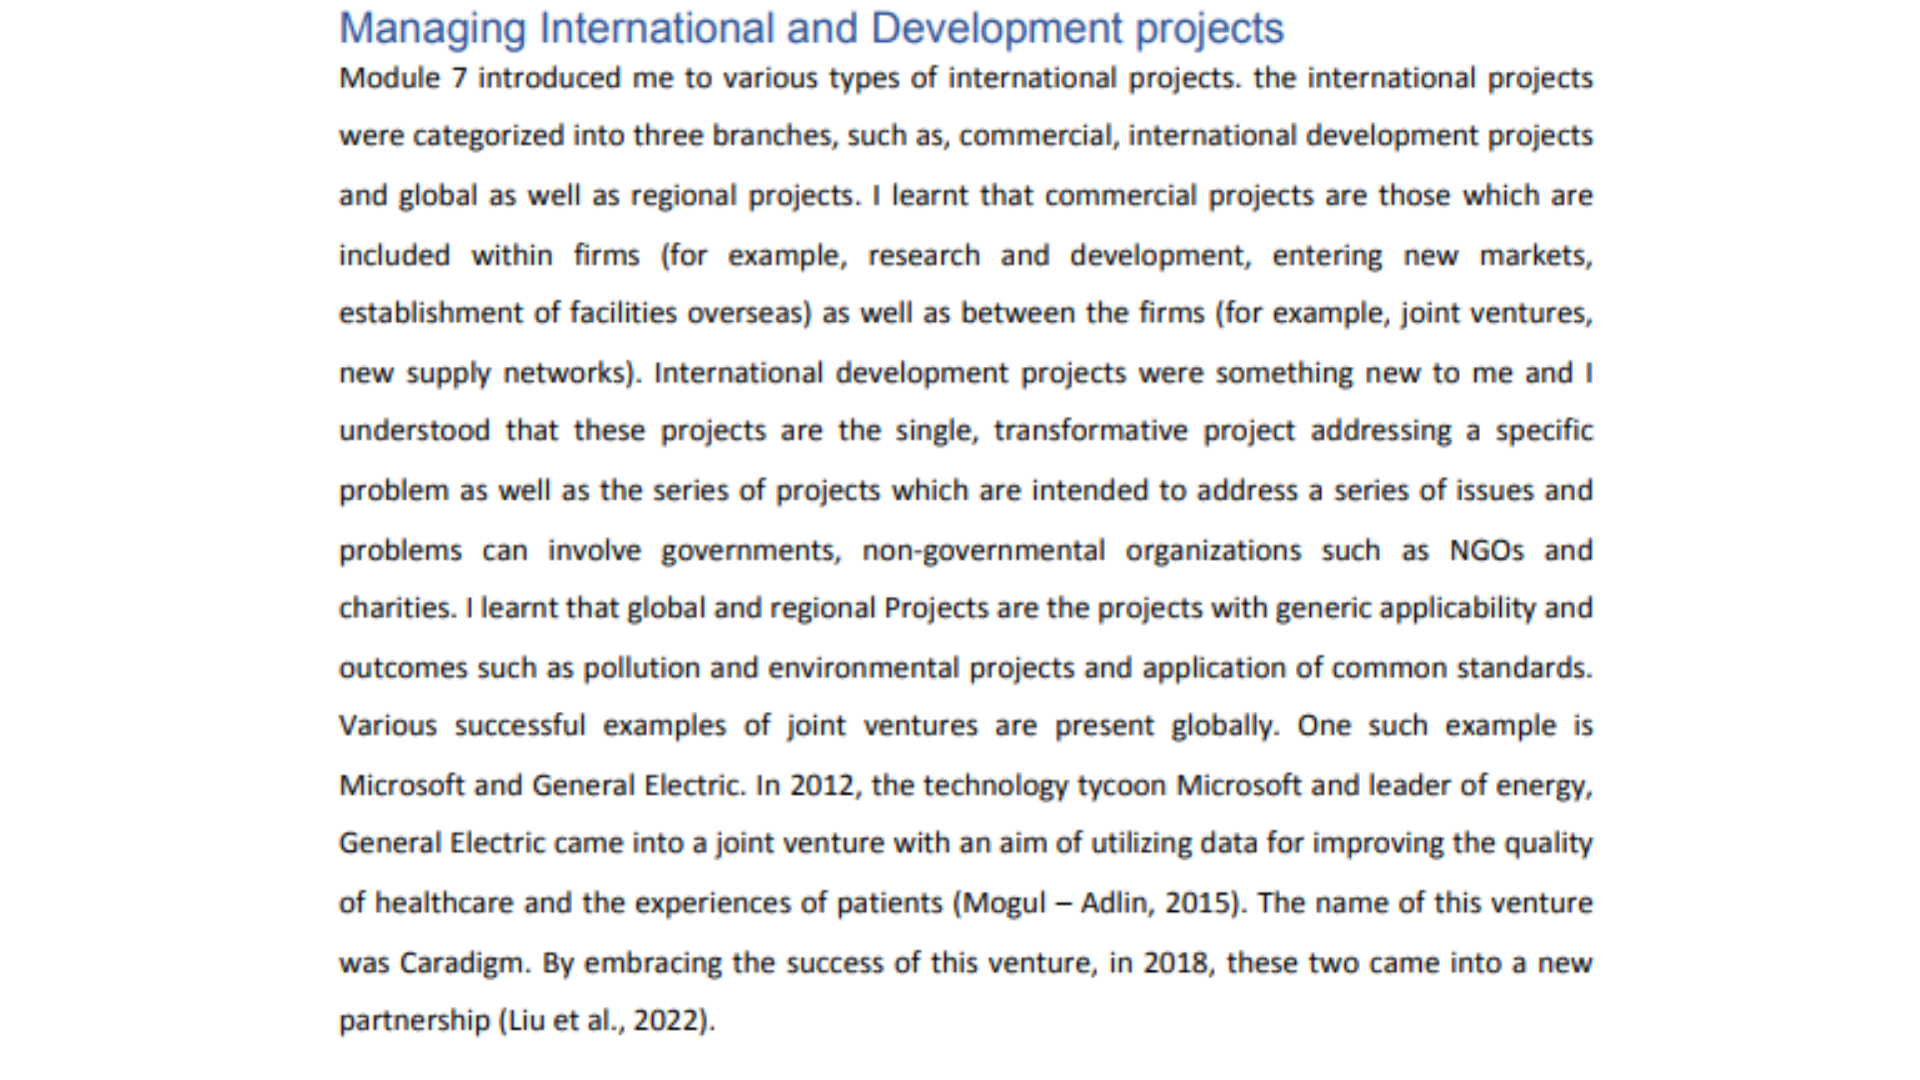Click the word "partnership" in the last line
This screenshot has height=1080, width=1920.
(x=413, y=1021)
